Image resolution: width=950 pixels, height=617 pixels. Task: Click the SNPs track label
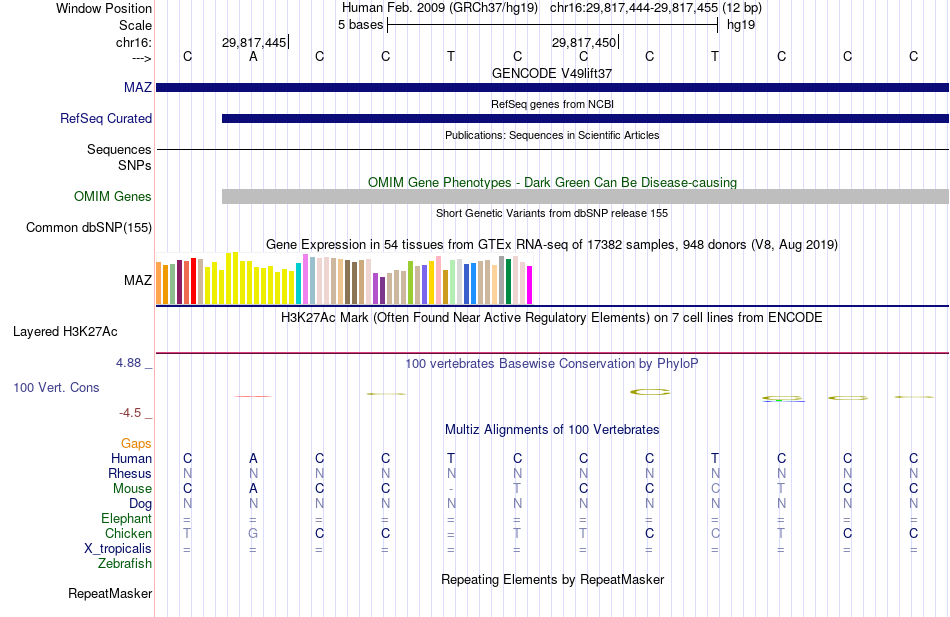point(135,165)
